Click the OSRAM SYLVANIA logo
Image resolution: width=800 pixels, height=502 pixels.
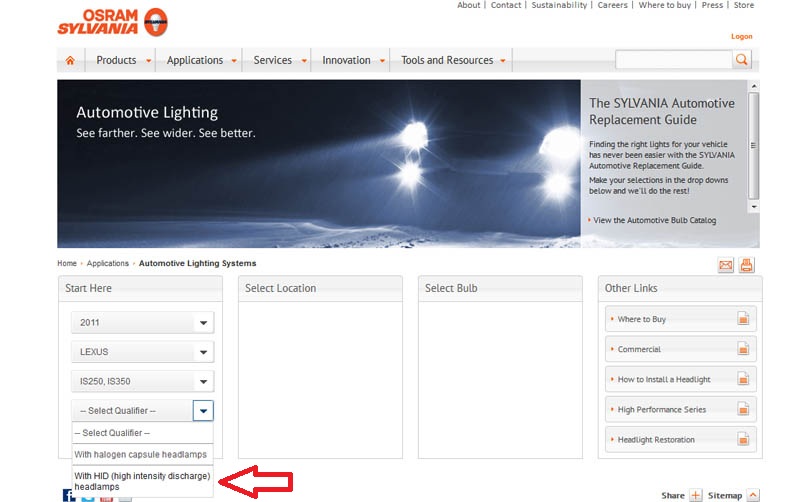click(x=112, y=22)
